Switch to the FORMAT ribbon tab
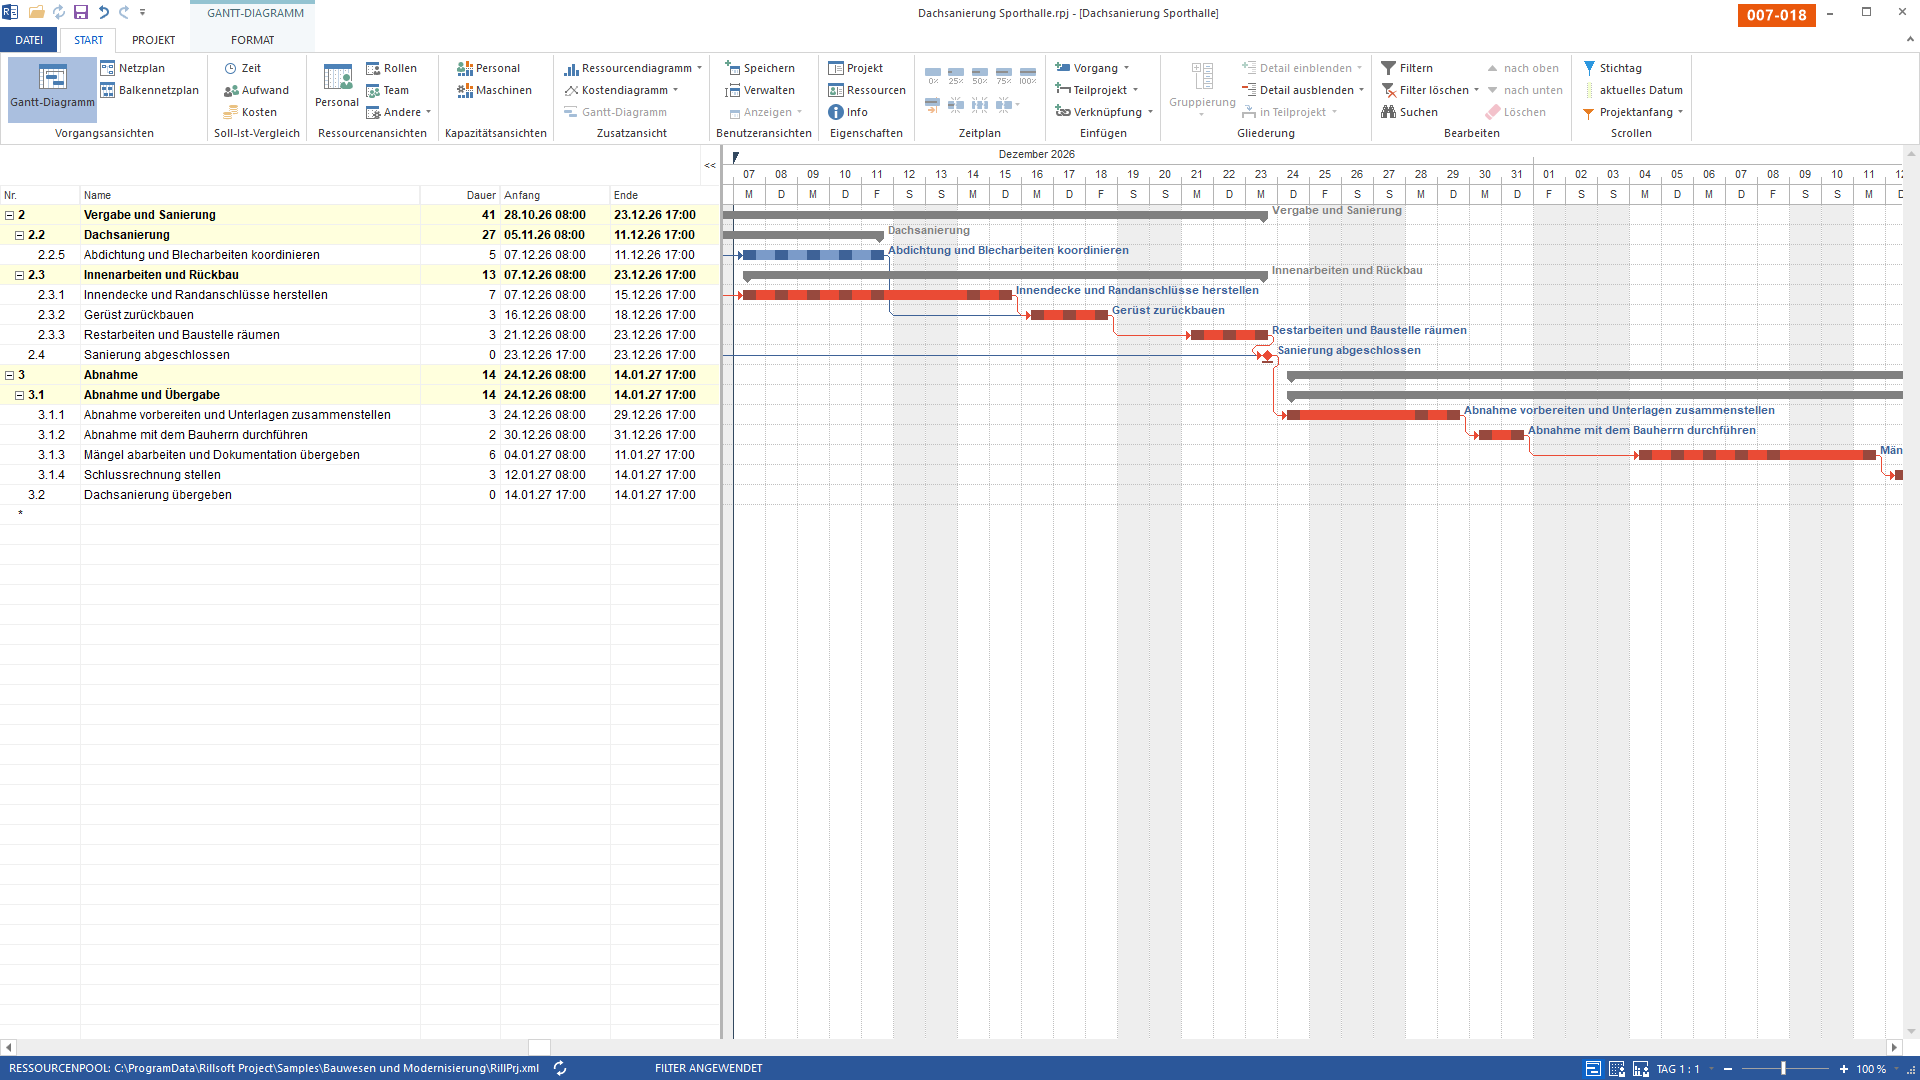The width and height of the screenshot is (1920, 1080). click(252, 40)
